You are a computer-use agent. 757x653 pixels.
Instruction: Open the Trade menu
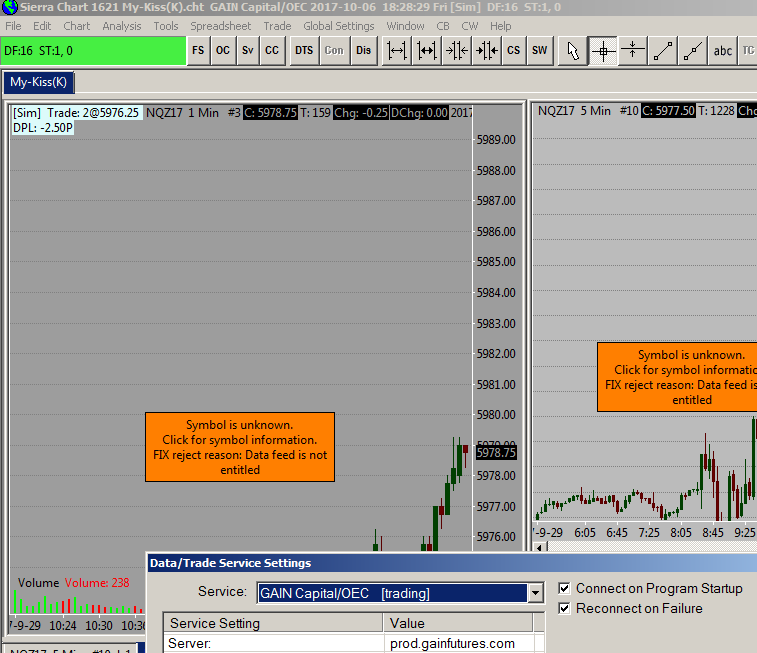(277, 26)
